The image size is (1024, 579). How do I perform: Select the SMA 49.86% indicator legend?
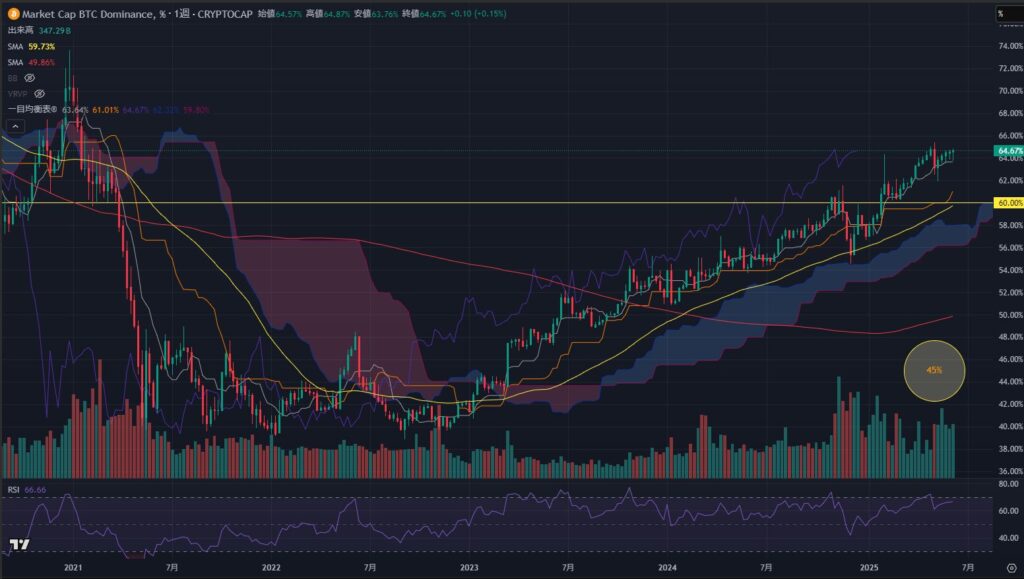tap(31, 63)
